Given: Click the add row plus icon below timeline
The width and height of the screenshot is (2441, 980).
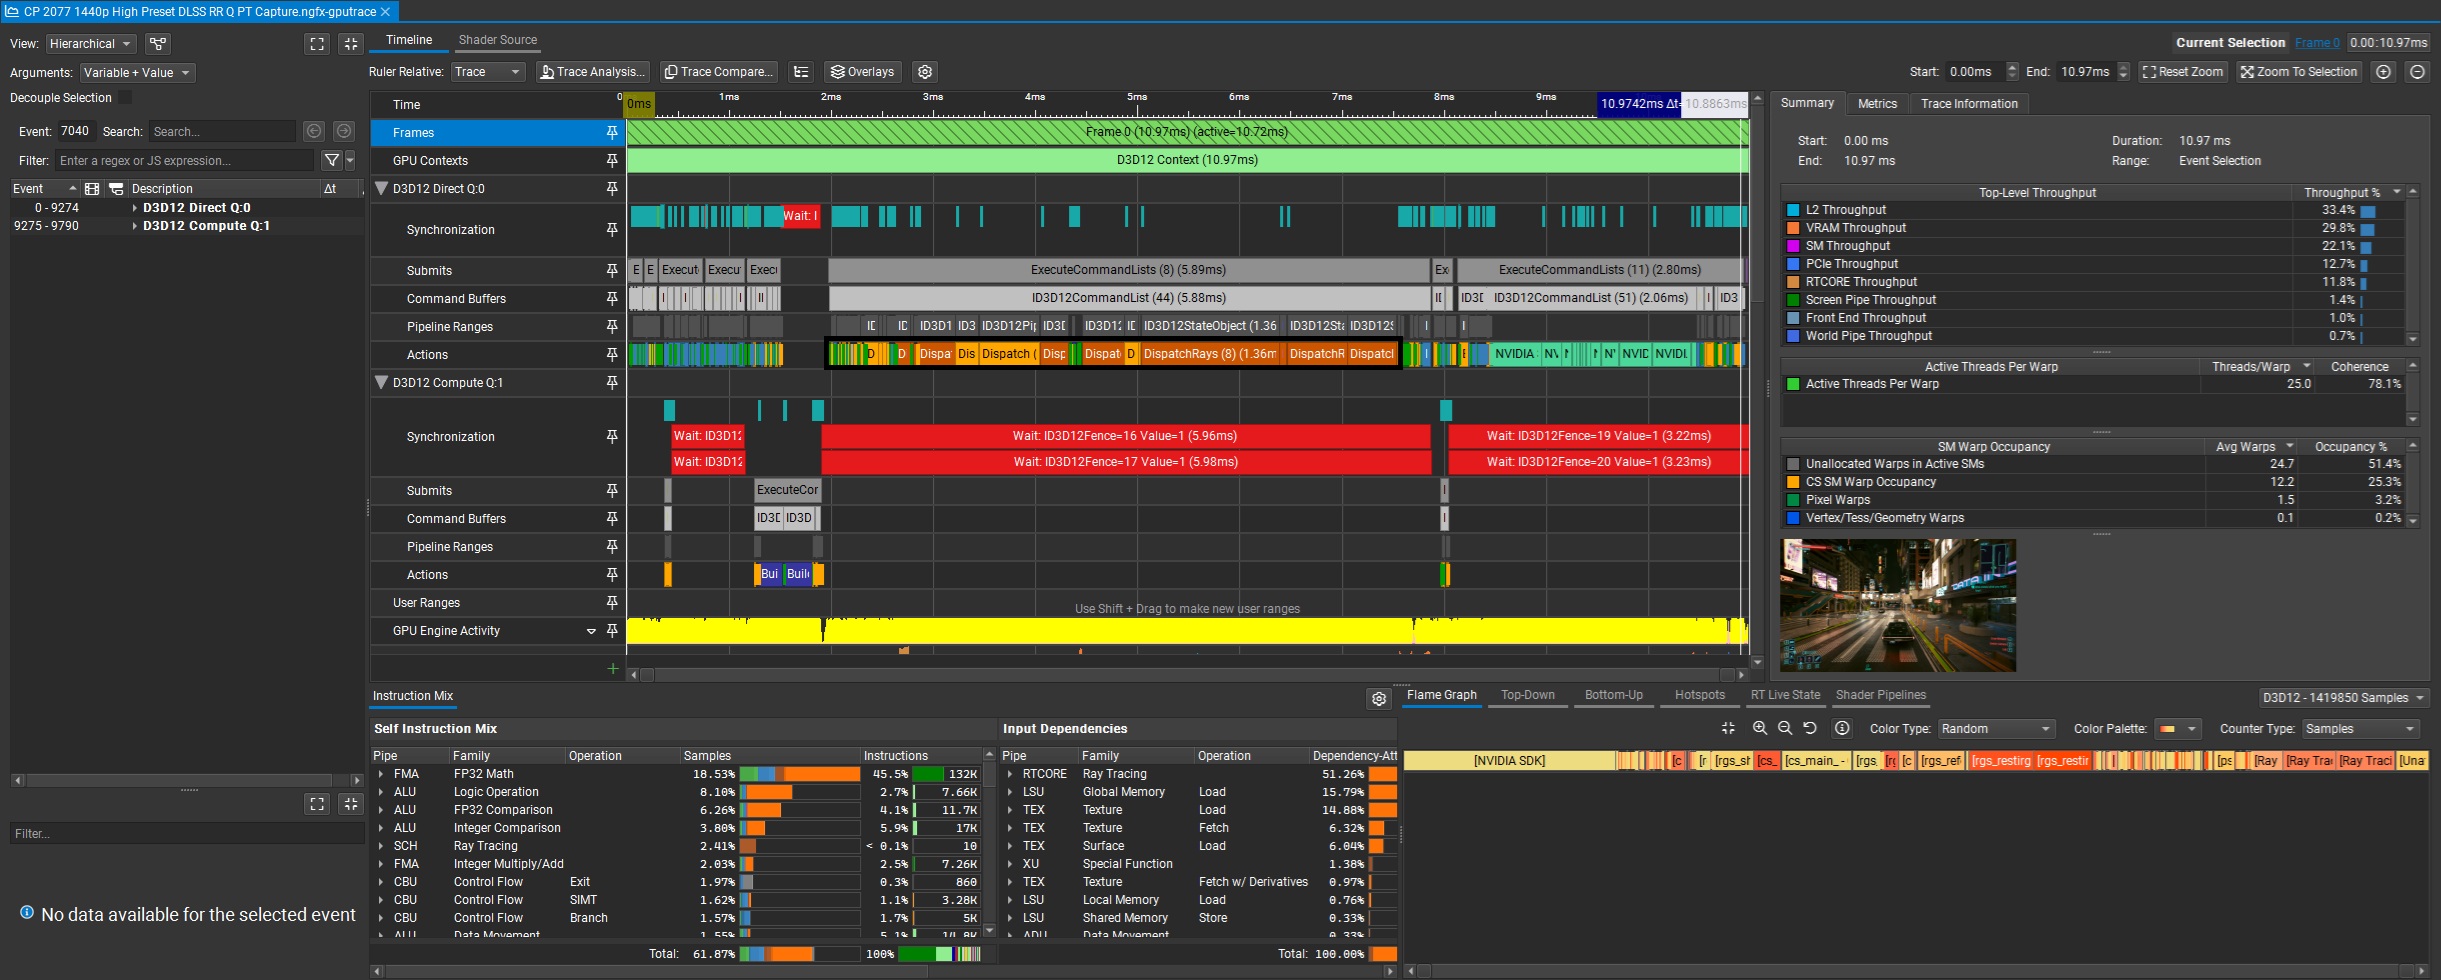Looking at the screenshot, I should pyautogui.click(x=612, y=669).
